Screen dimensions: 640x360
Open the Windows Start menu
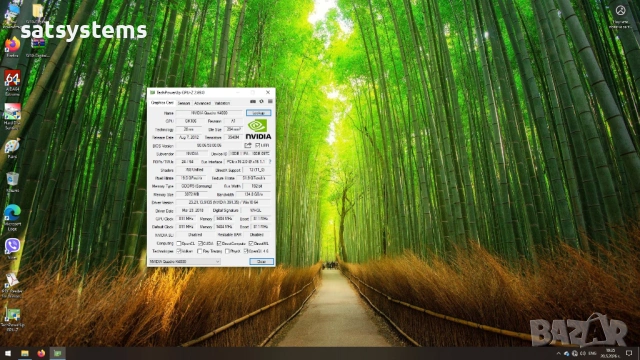pyautogui.click(x=8, y=353)
